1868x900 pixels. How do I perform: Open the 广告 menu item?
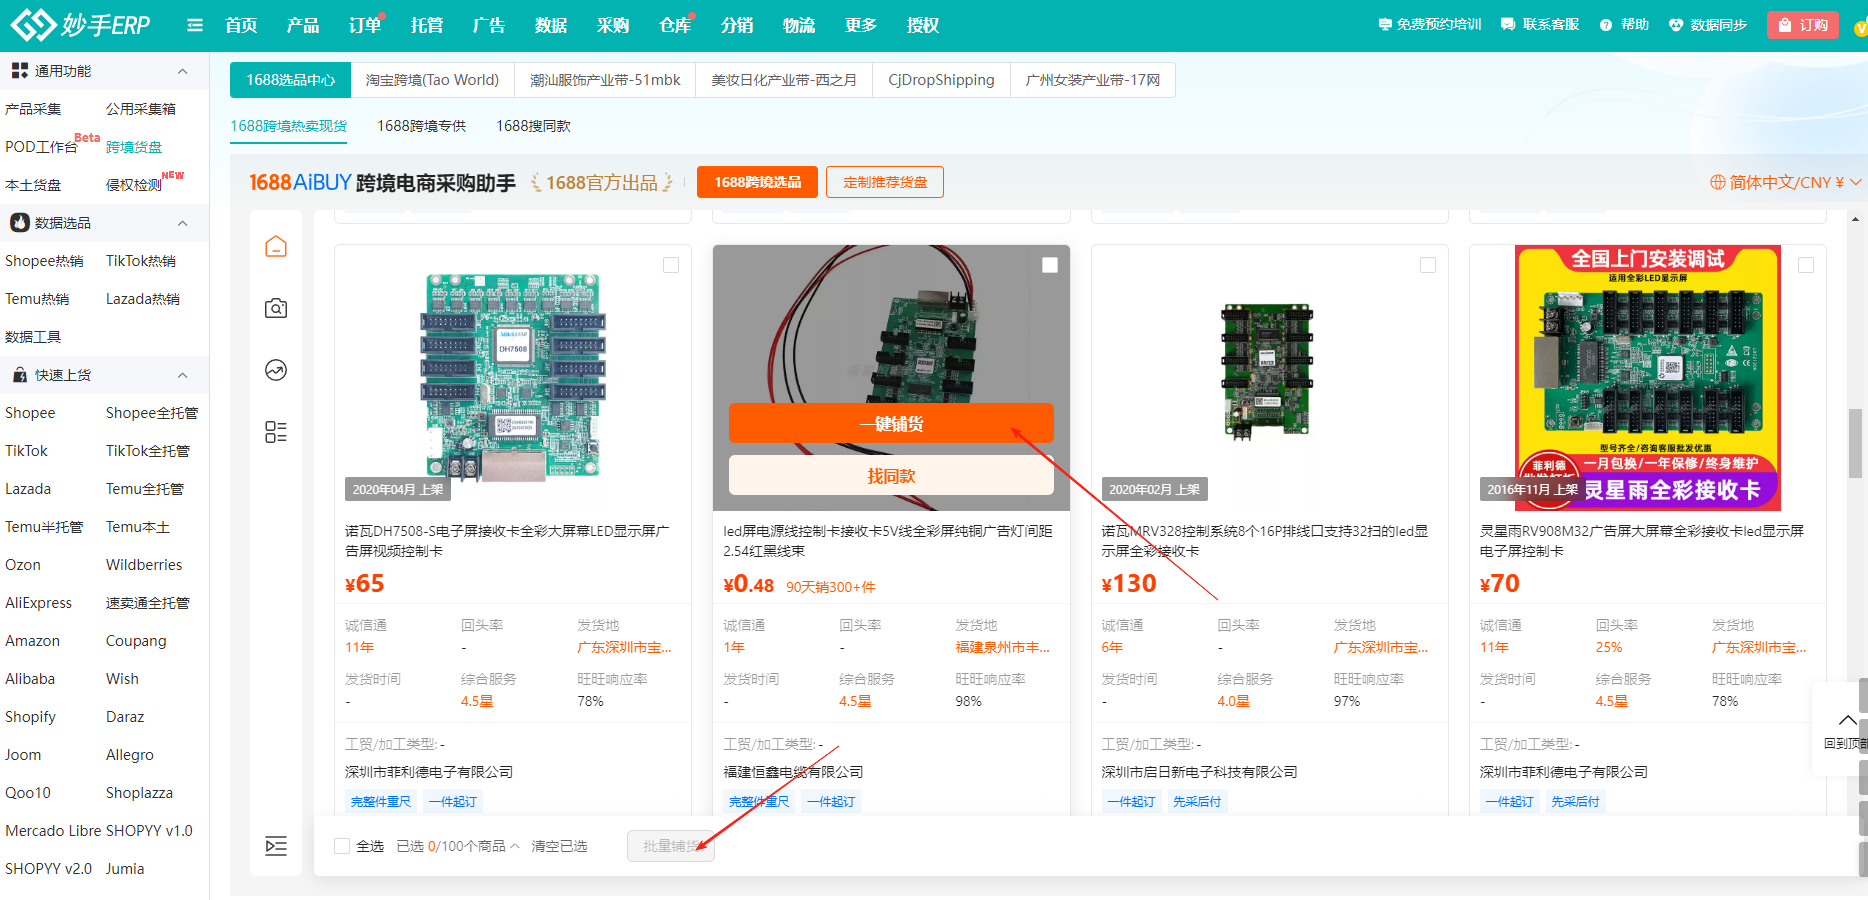489,25
